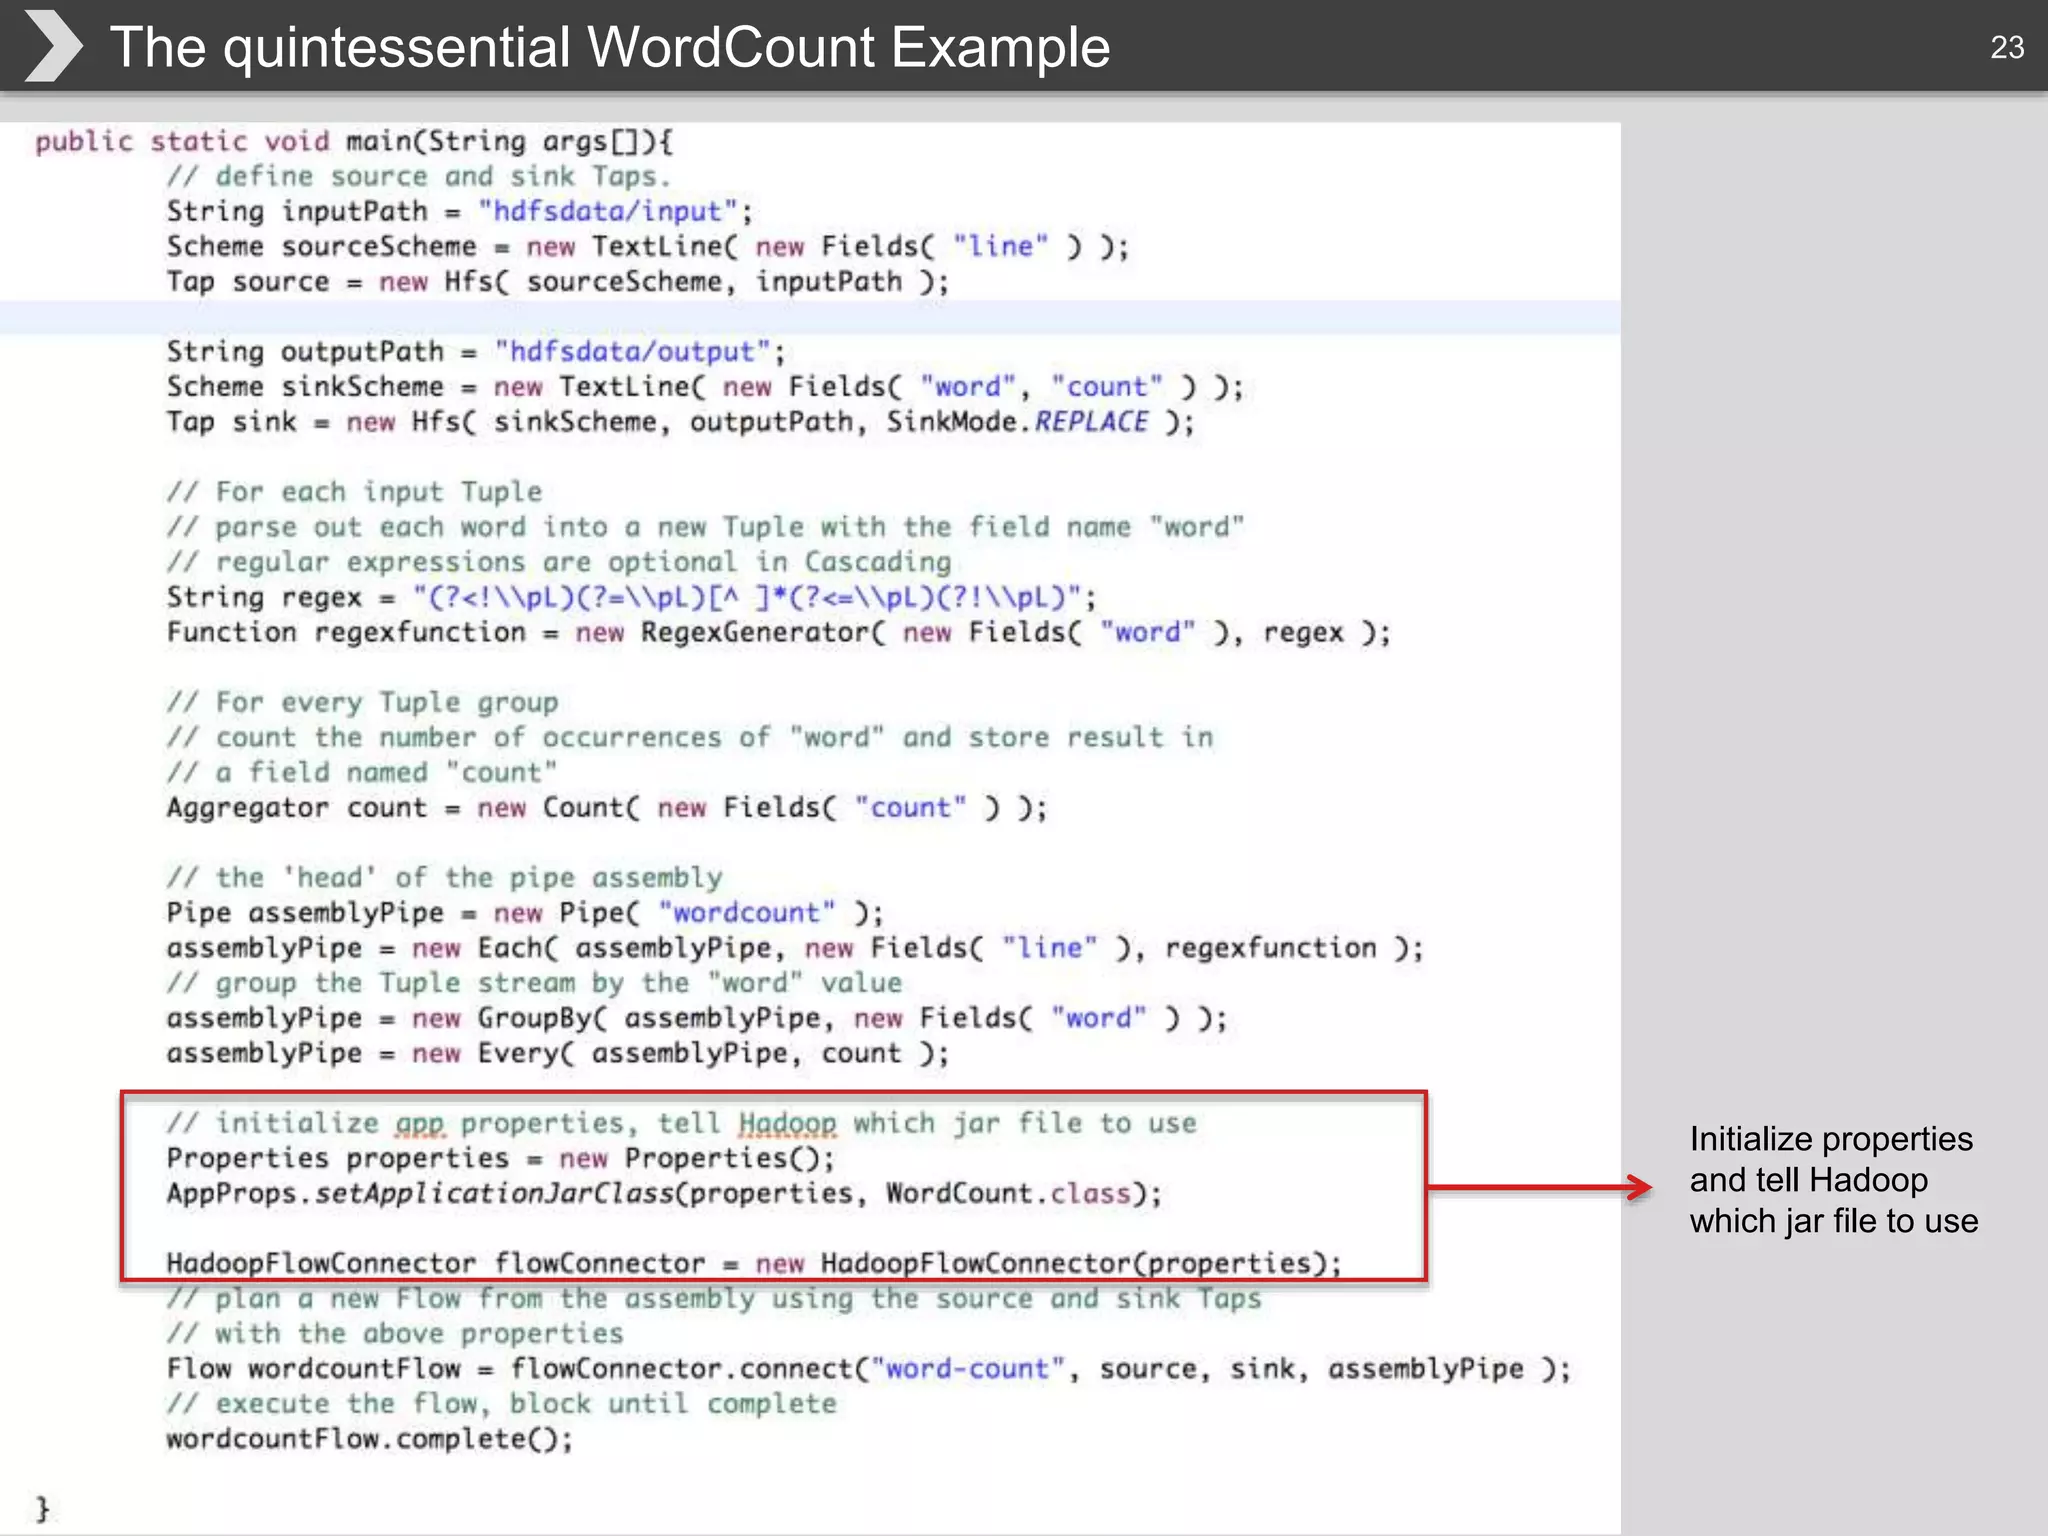
Task: Click the 'new Each( assemblyPipe' line
Action: (795, 947)
